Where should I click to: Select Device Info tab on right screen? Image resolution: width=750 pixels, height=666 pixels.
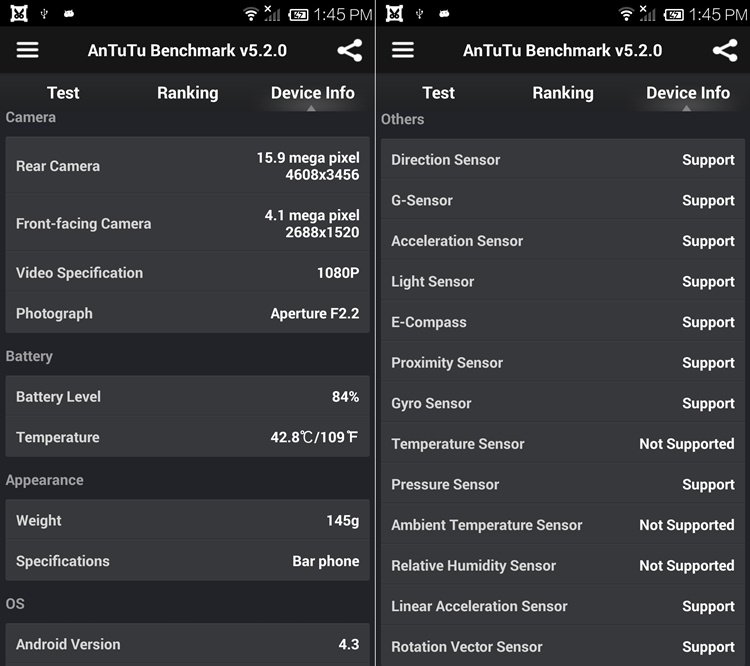(x=688, y=93)
